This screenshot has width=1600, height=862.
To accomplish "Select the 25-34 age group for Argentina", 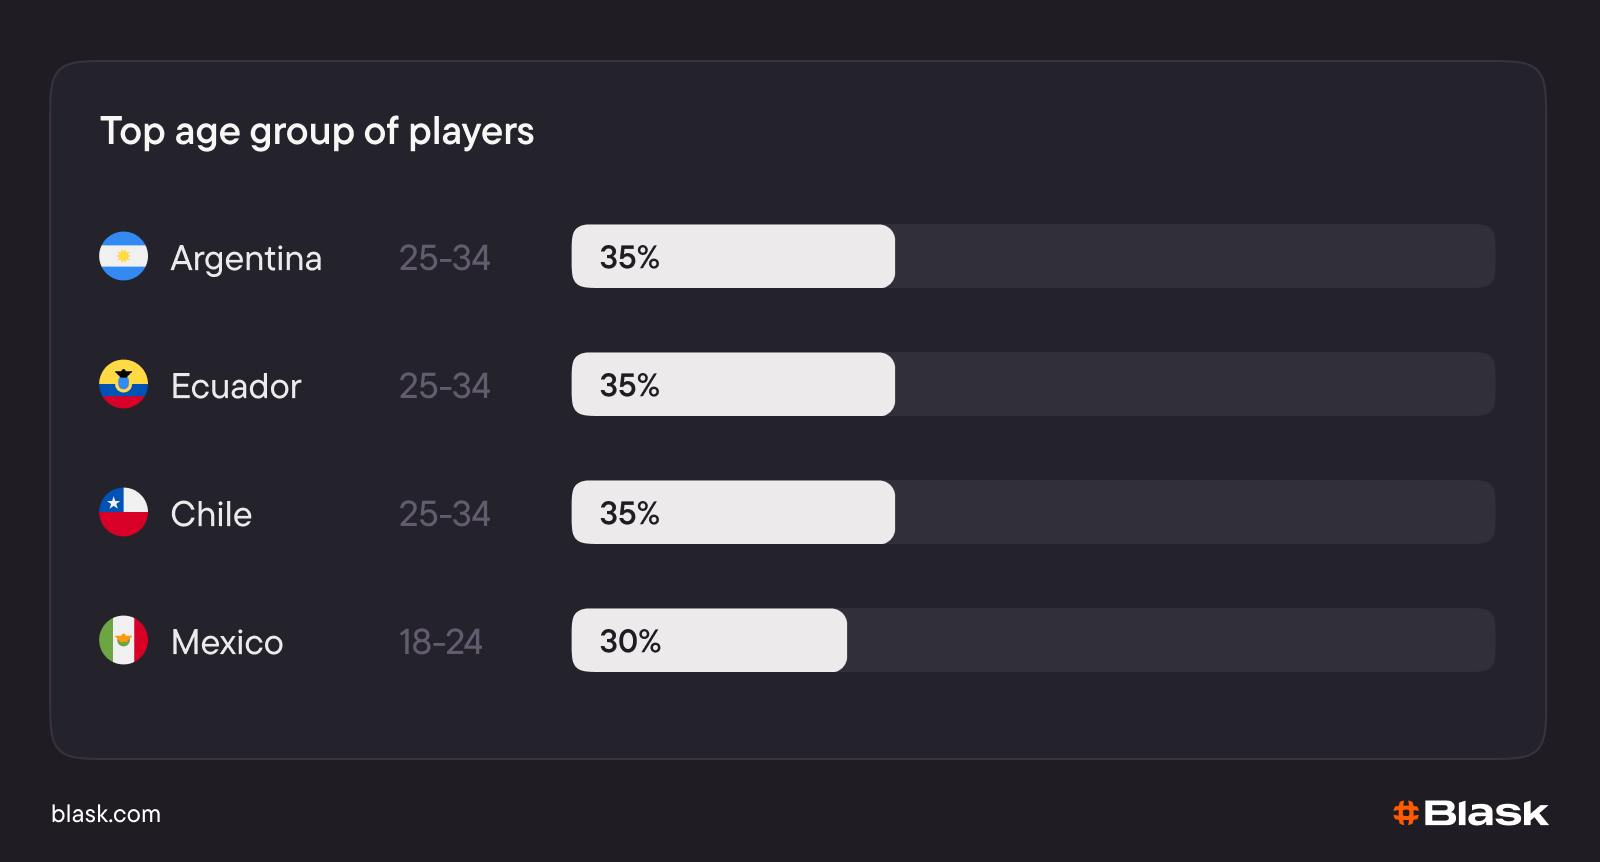I will [x=445, y=258].
